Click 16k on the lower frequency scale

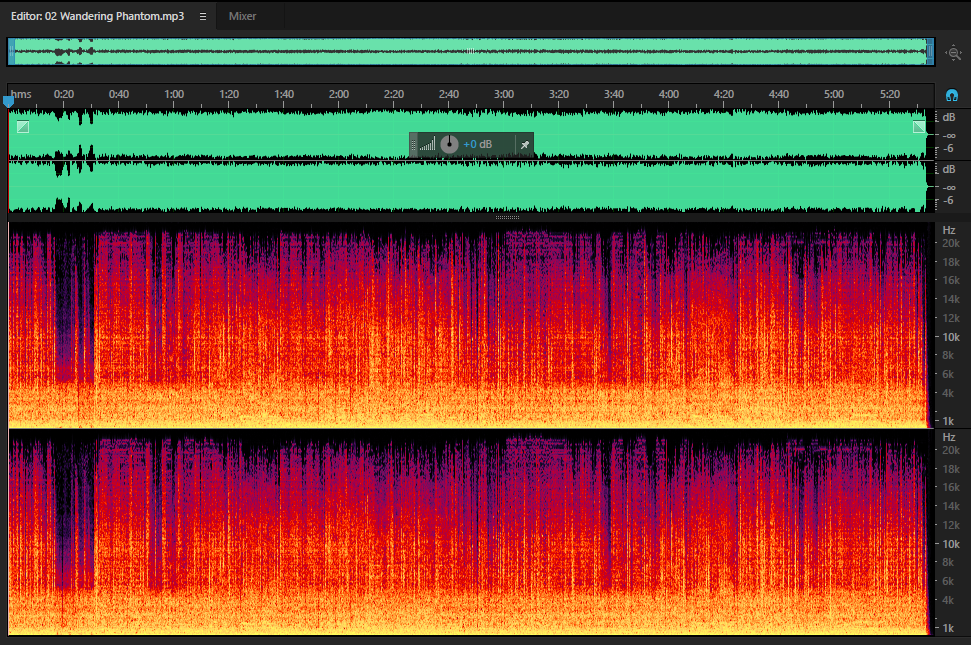[x=951, y=487]
